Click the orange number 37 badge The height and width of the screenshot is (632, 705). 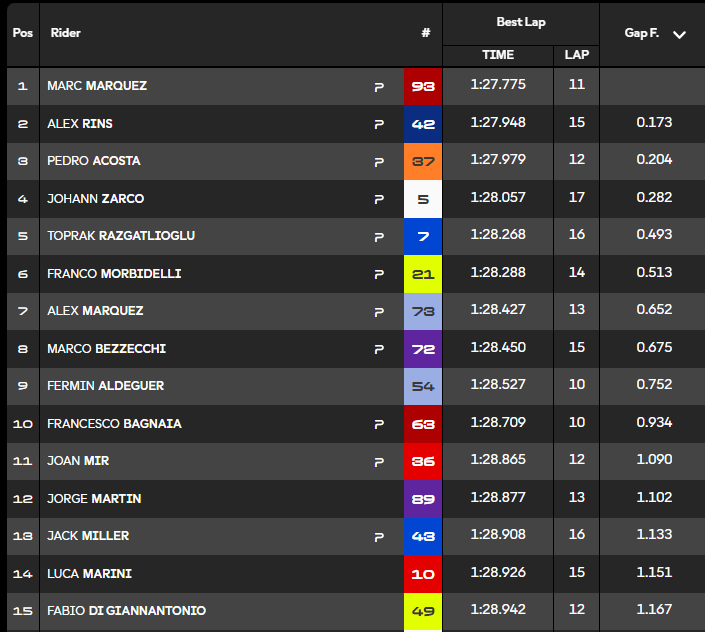pyautogui.click(x=423, y=161)
